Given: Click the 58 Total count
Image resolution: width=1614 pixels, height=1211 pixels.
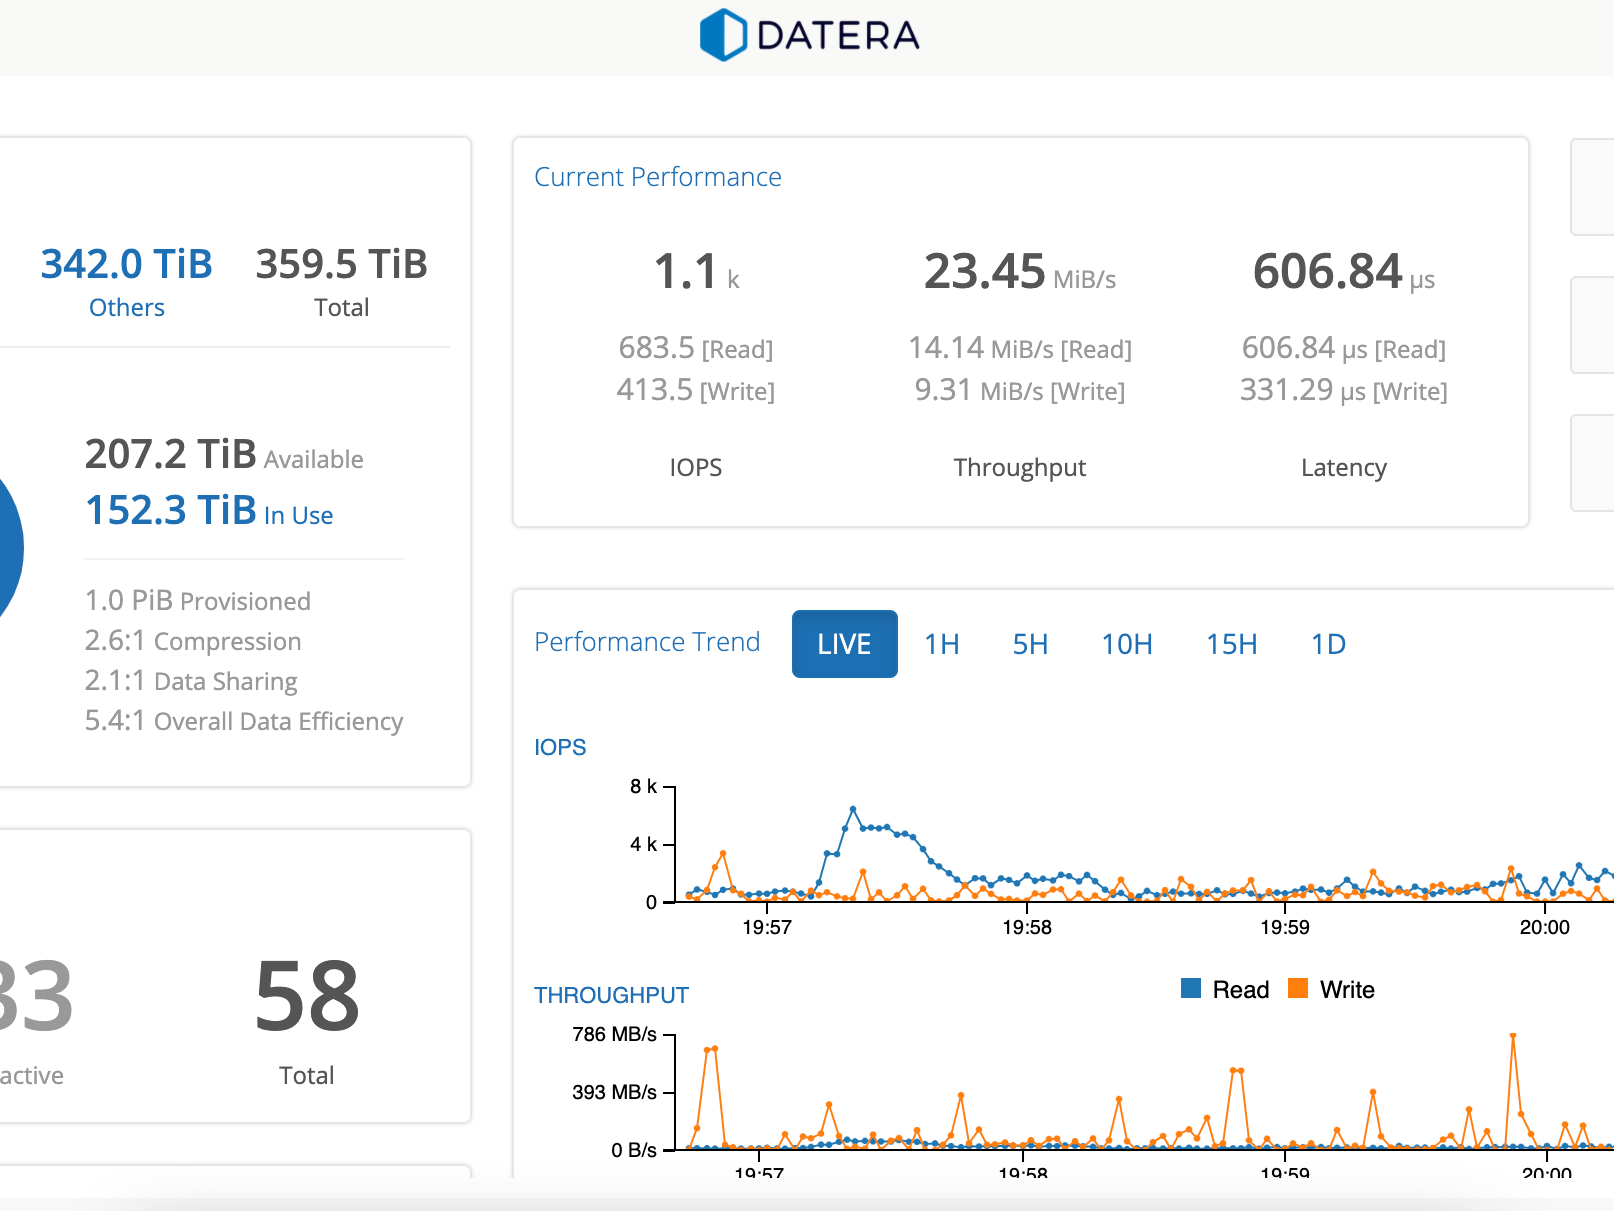Looking at the screenshot, I should (307, 997).
